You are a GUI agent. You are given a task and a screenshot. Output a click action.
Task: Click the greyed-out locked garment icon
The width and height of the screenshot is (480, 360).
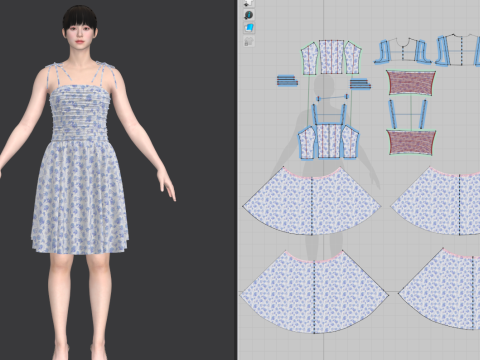pyautogui.click(x=249, y=41)
